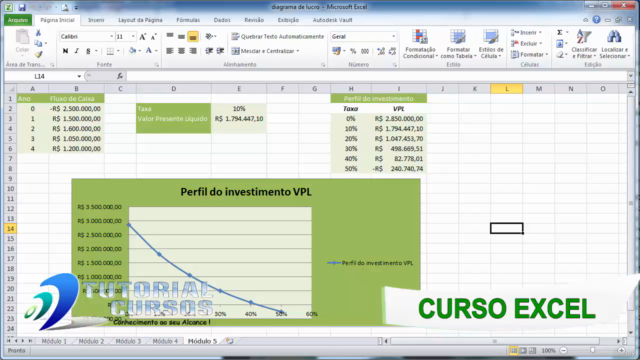Switch to Layout da Página tab
The image size is (640, 360).
[140, 20]
